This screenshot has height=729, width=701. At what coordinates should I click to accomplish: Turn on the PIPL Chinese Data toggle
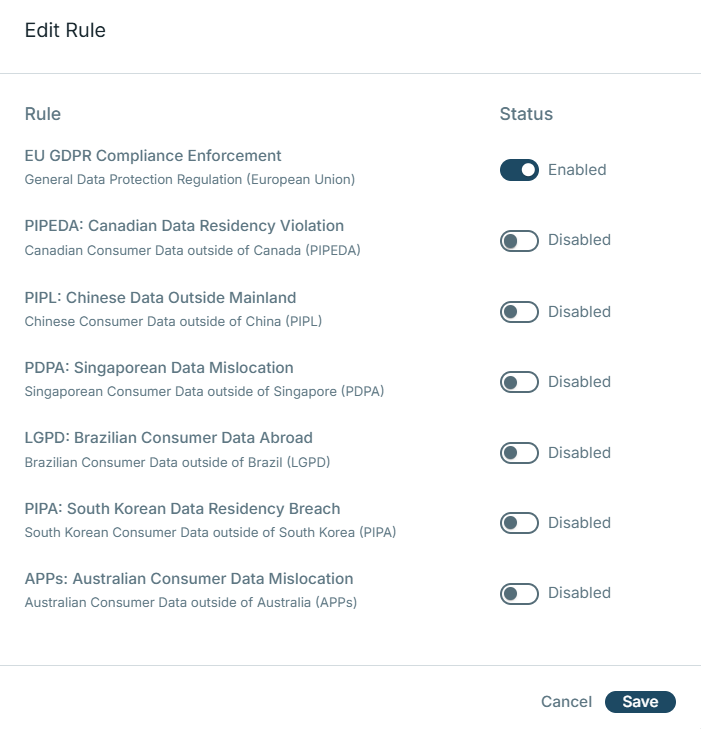click(519, 312)
